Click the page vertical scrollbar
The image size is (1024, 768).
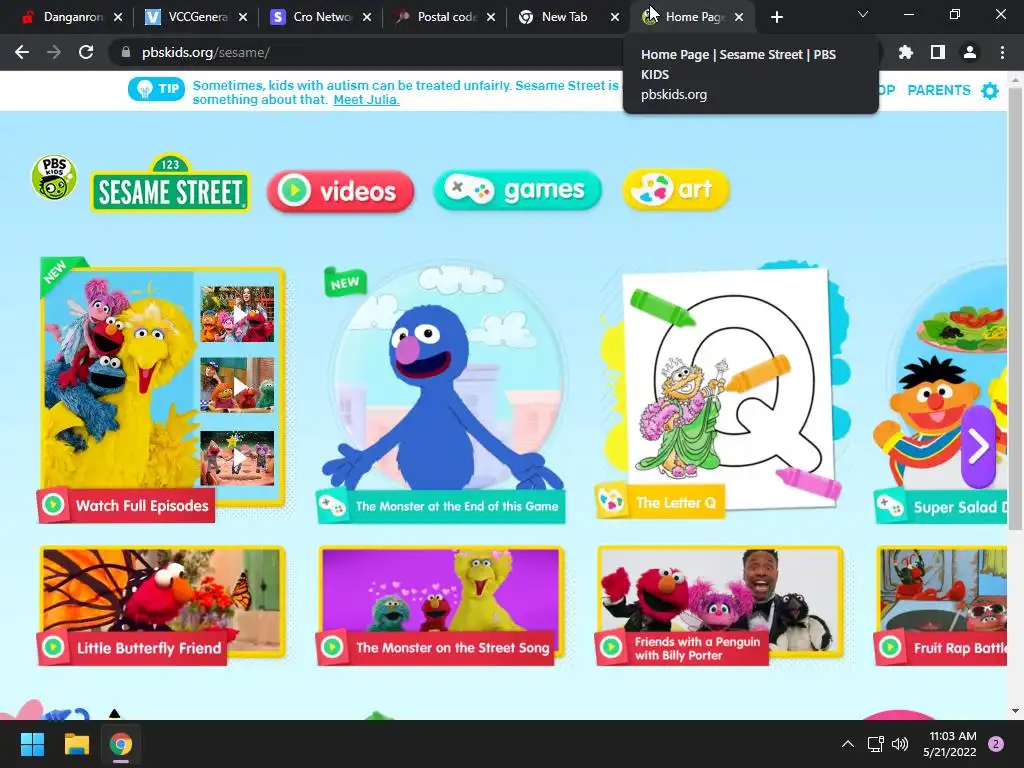pos(1015,307)
